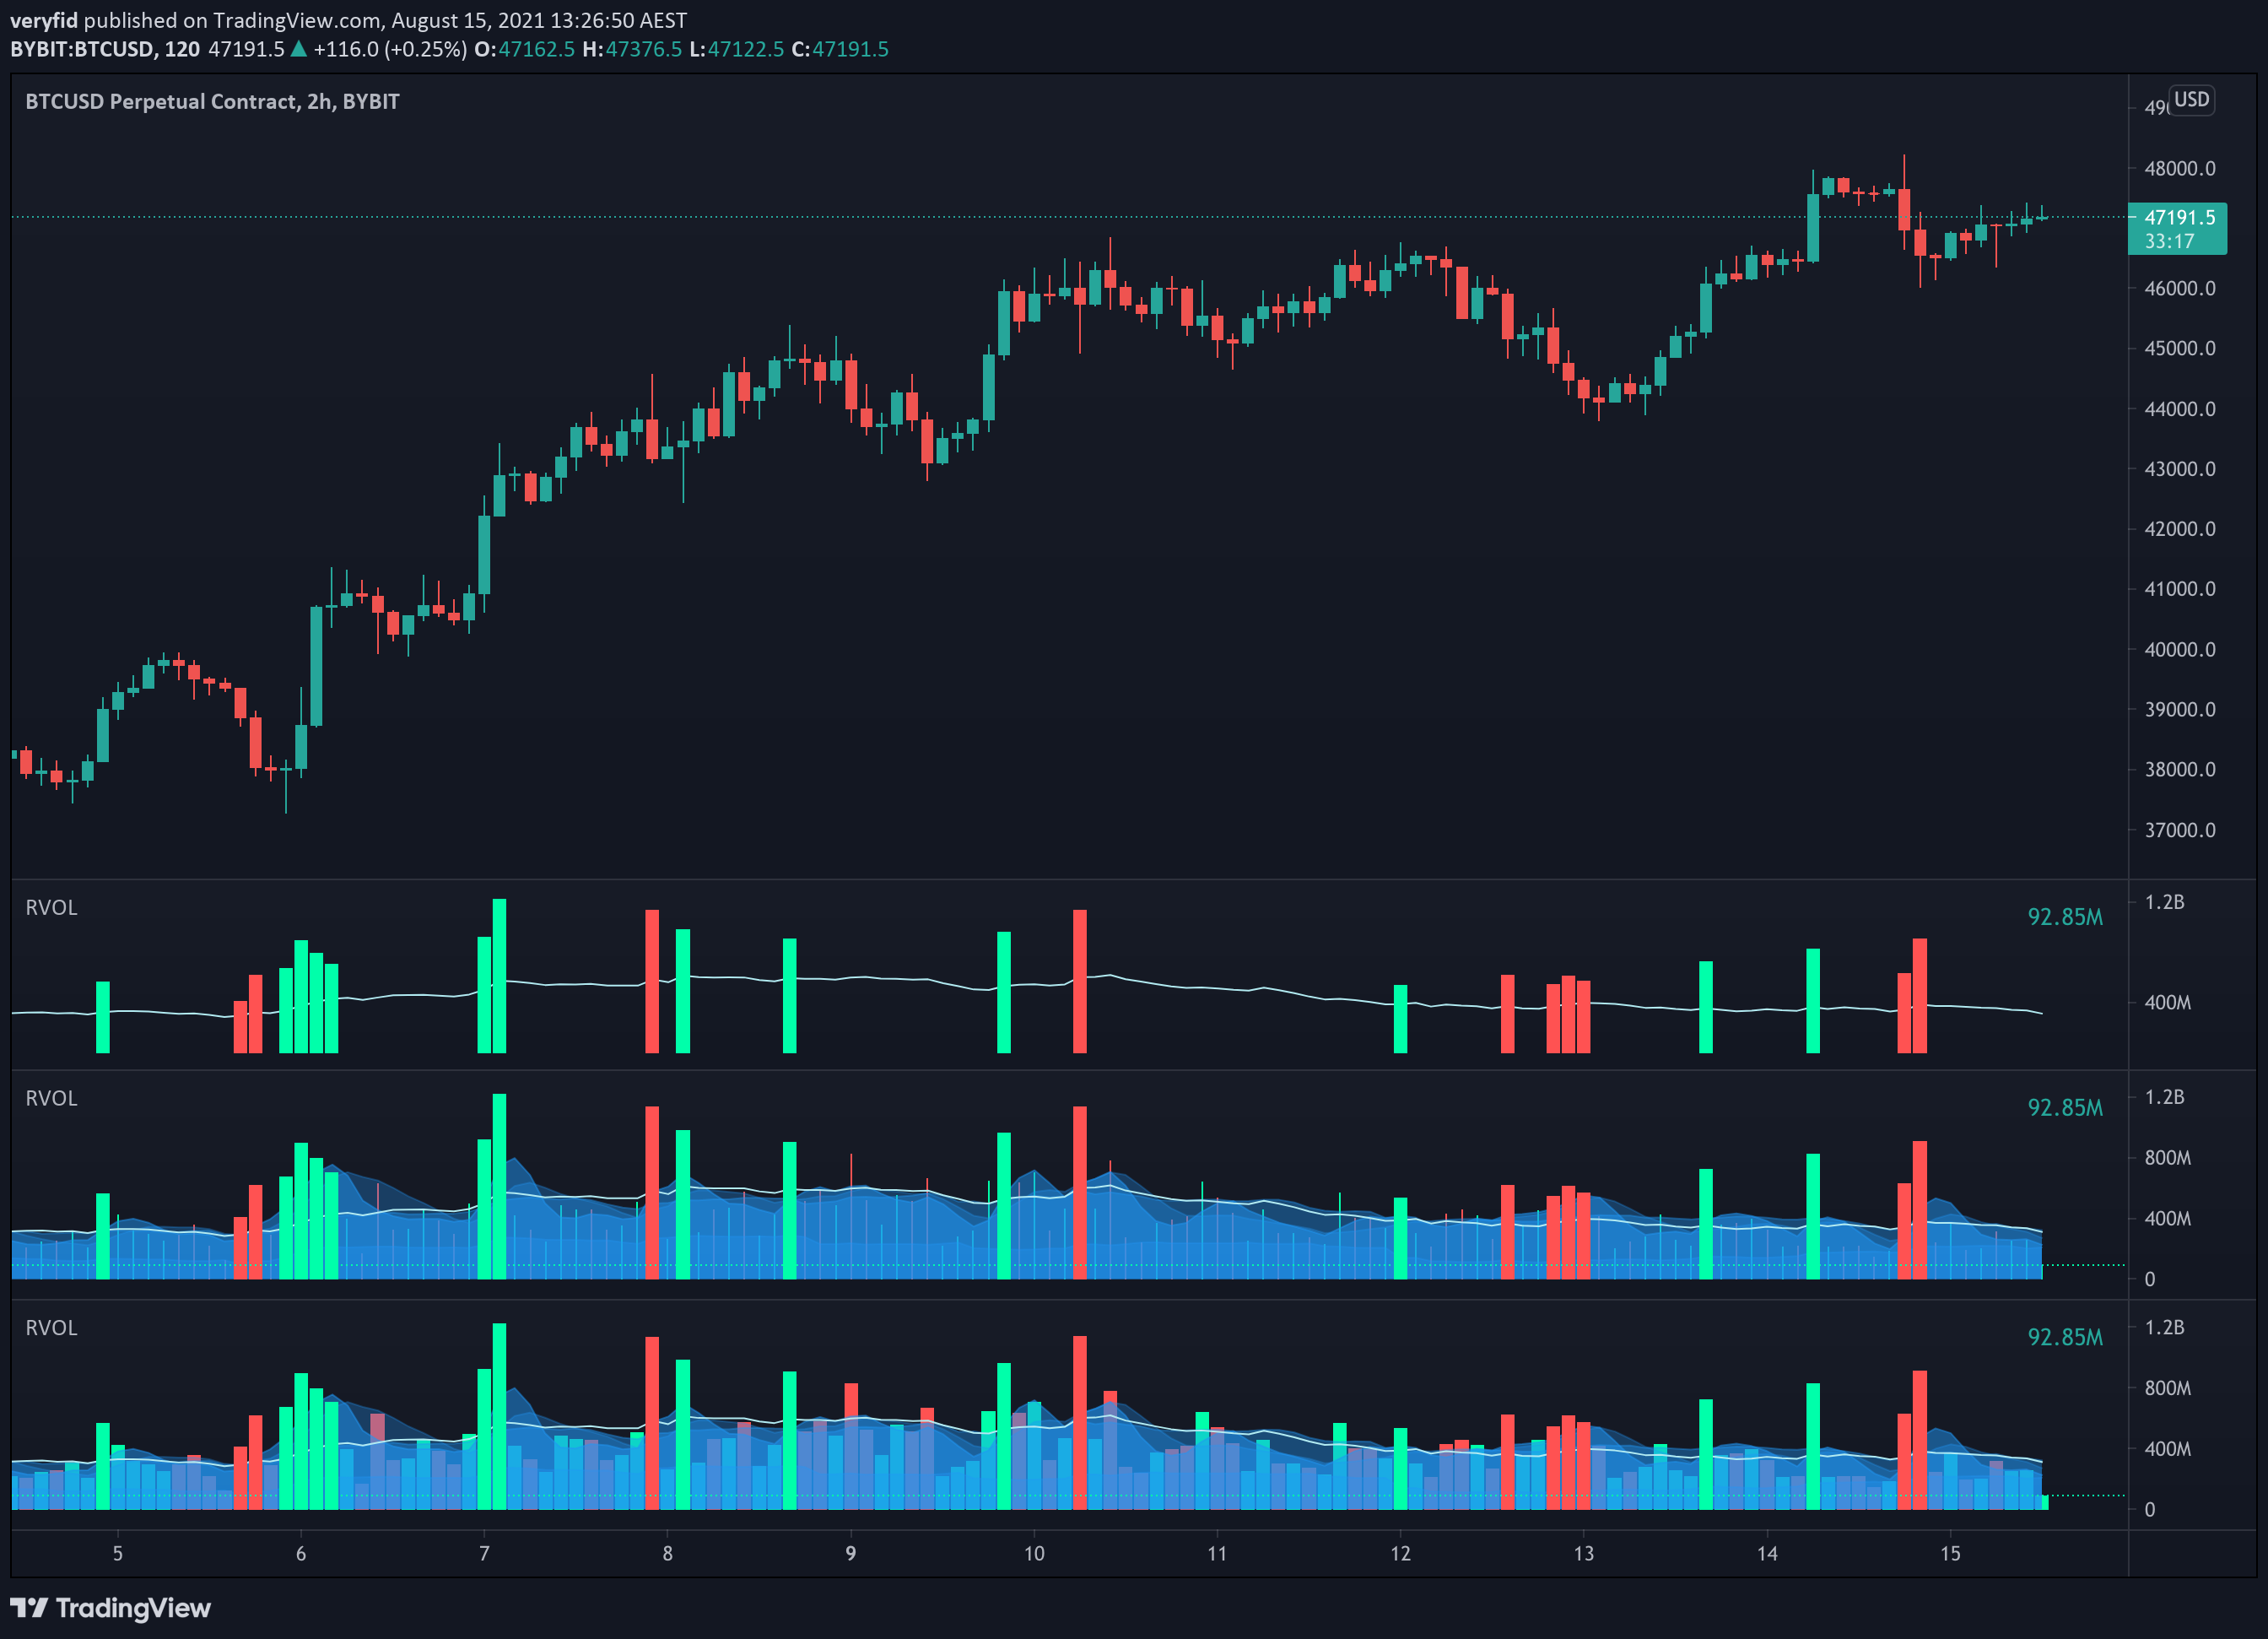This screenshot has height=1639, width=2268.
Task: Click the second RVOL pane label
Action: pyautogui.click(x=51, y=1098)
